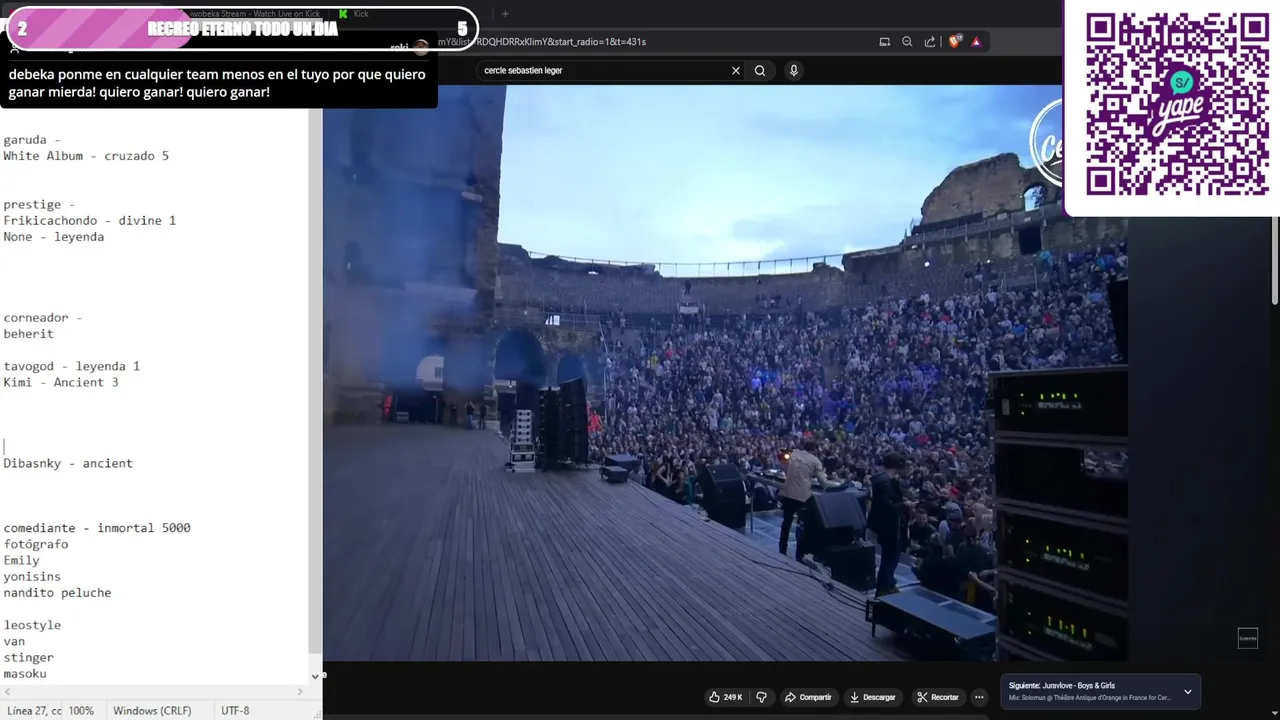1280x720 pixels.
Task: Clear the YouTube search box with X
Action: [x=736, y=71]
